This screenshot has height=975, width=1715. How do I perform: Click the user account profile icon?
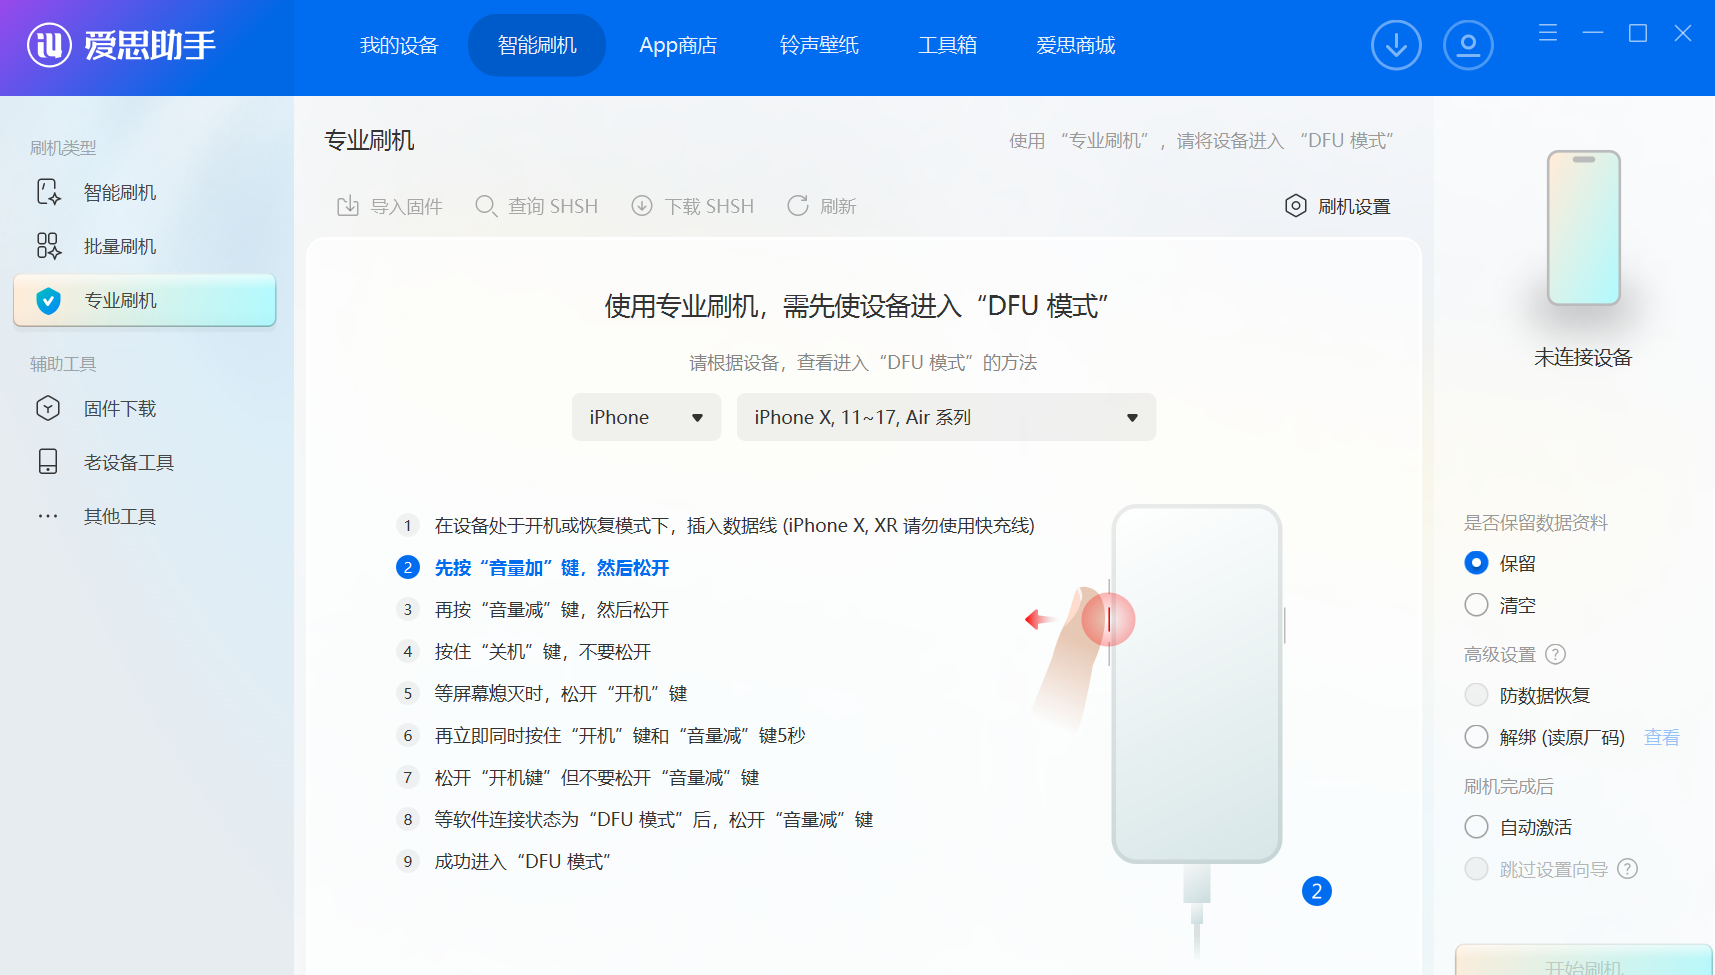1468,45
